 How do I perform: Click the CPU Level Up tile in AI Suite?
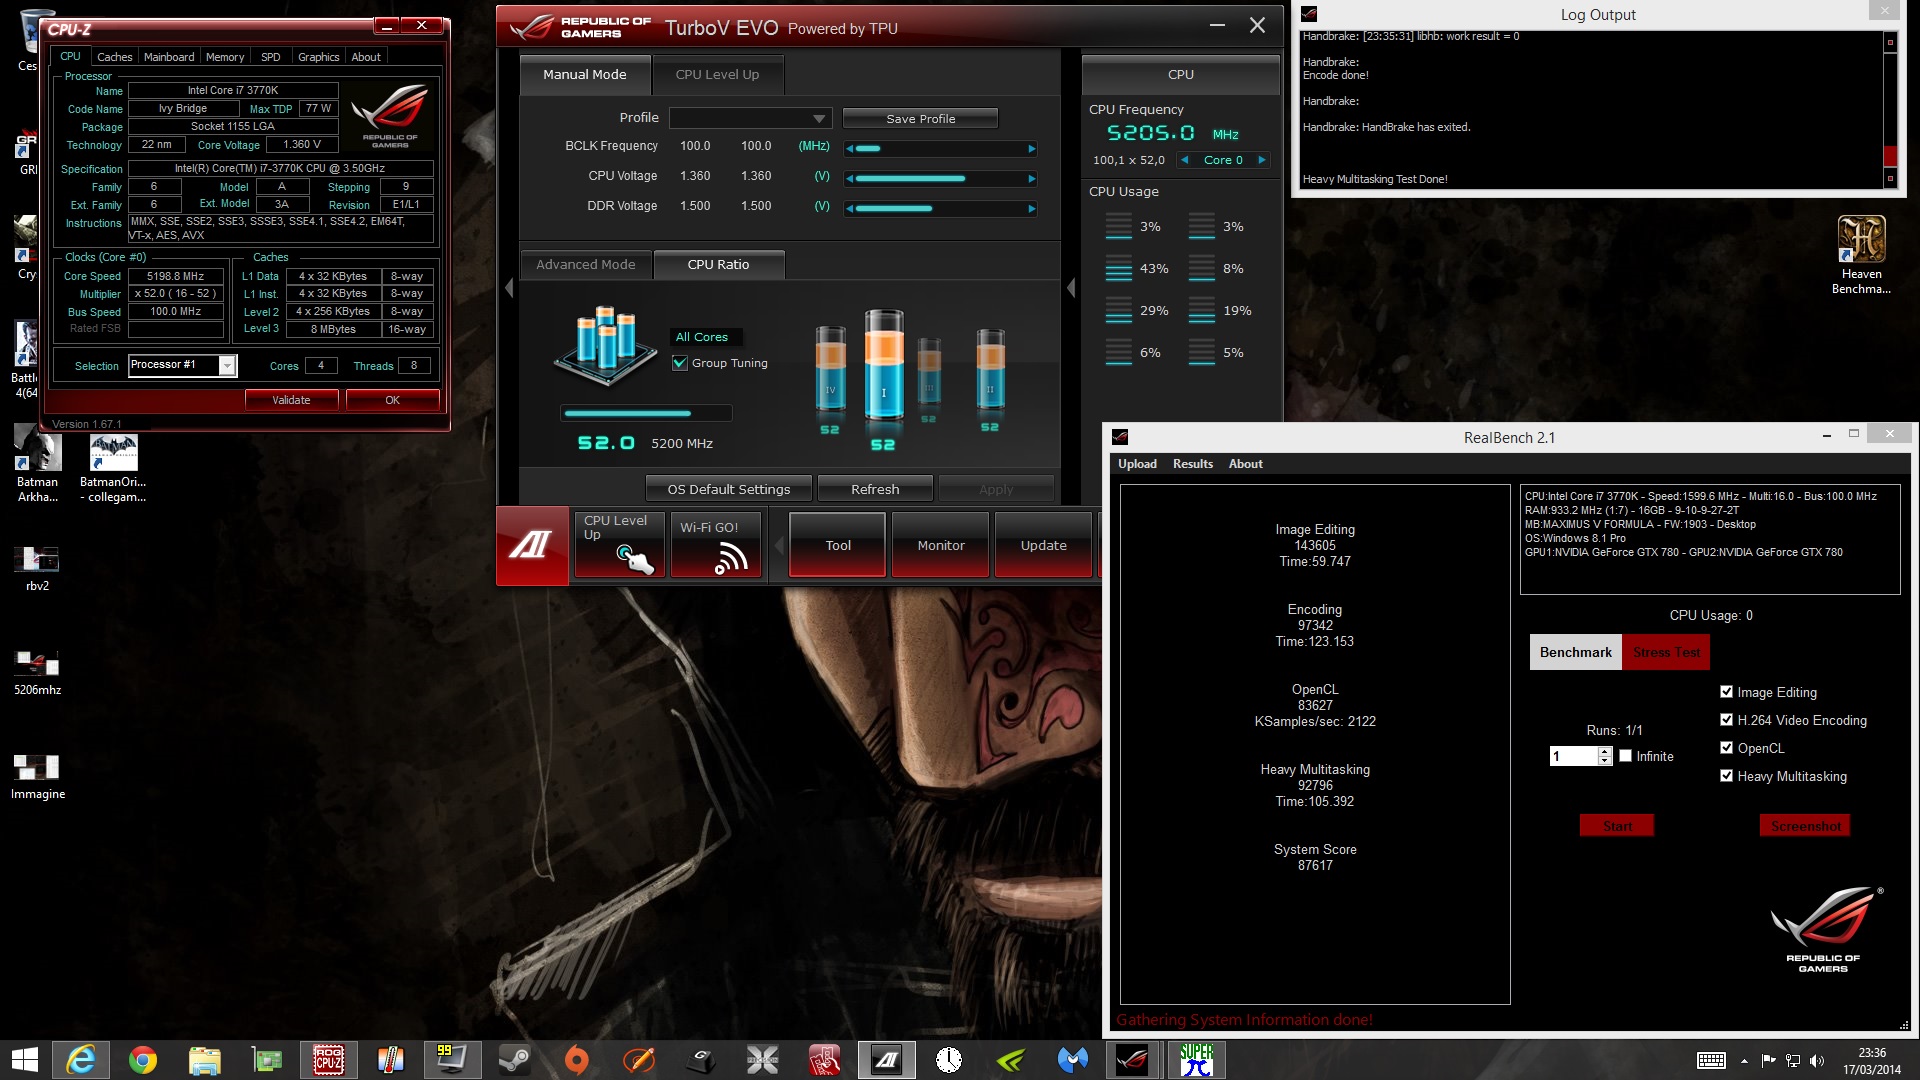[619, 545]
